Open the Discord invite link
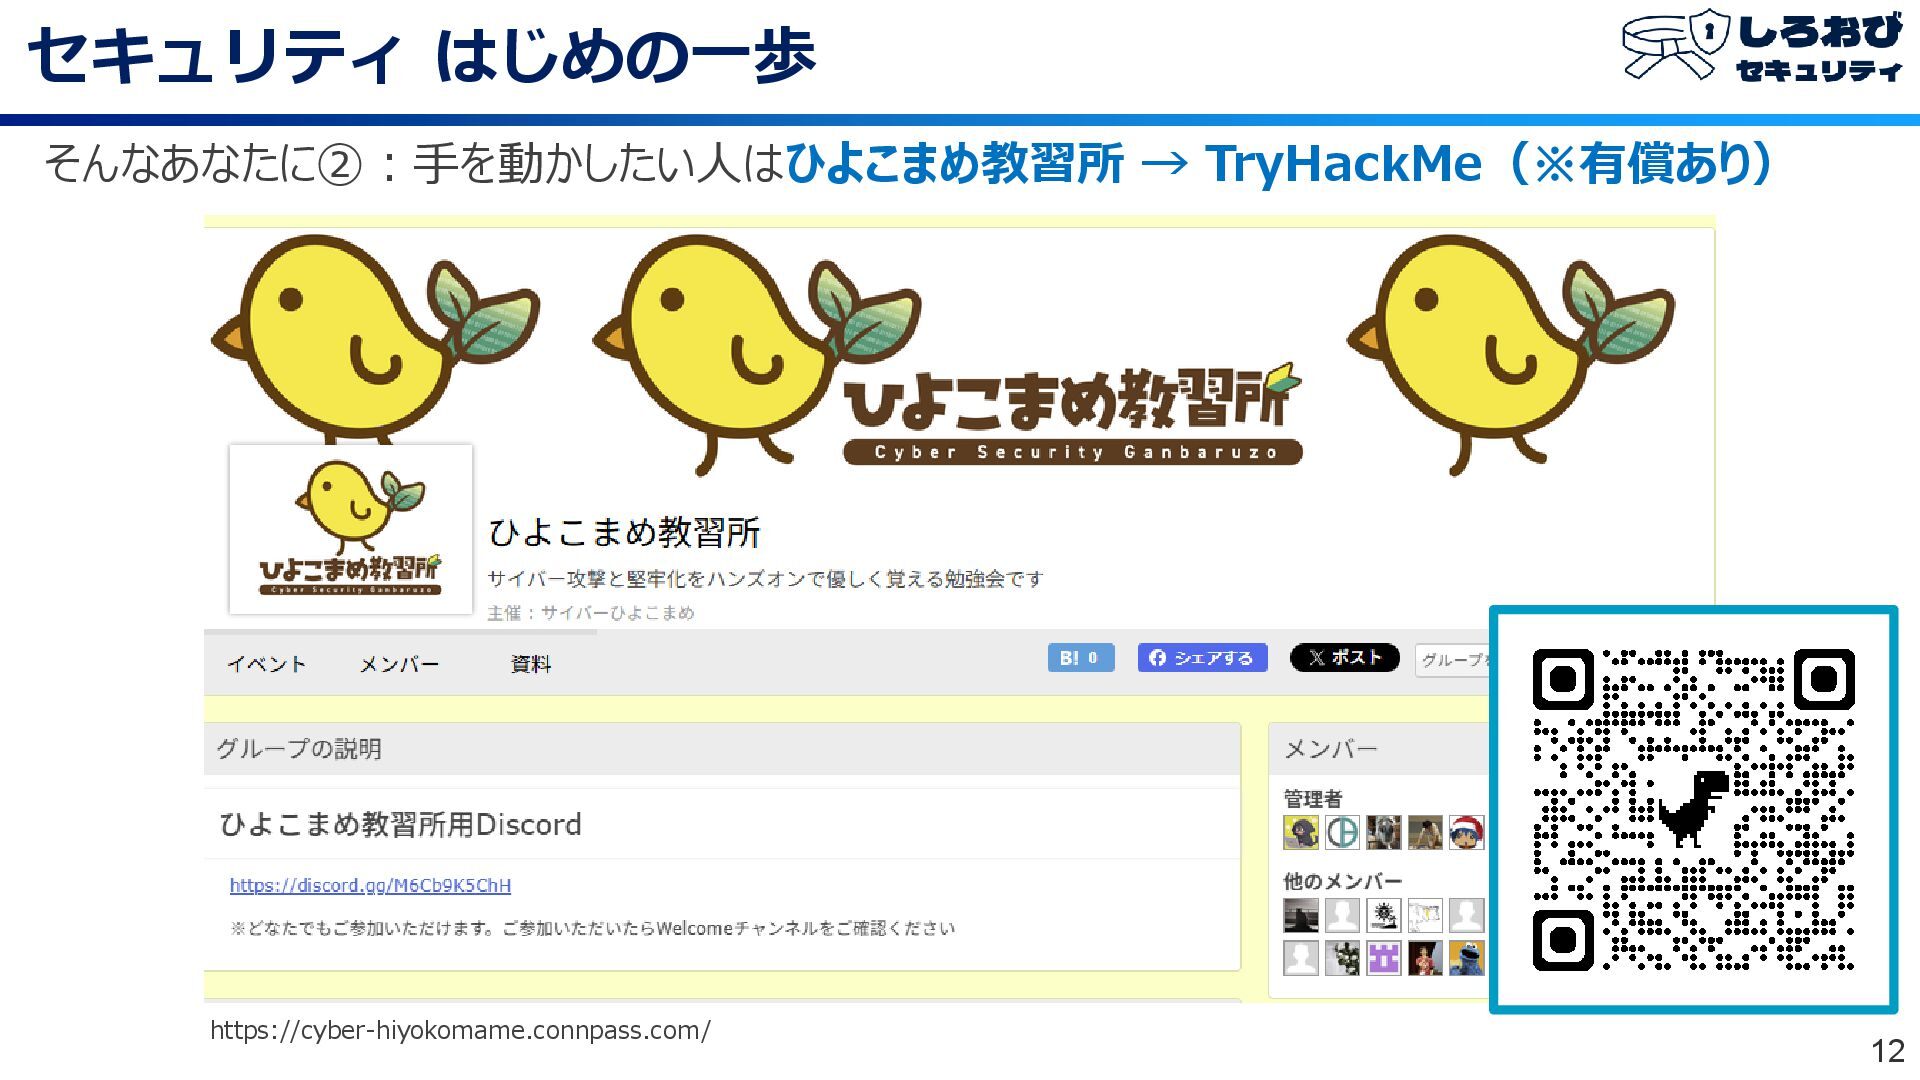 (370, 885)
